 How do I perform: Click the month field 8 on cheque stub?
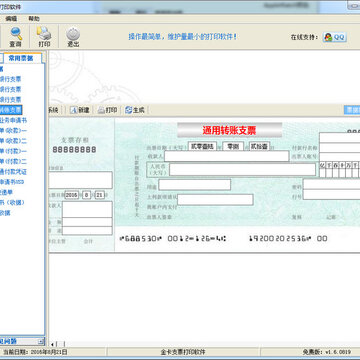coord(87,195)
